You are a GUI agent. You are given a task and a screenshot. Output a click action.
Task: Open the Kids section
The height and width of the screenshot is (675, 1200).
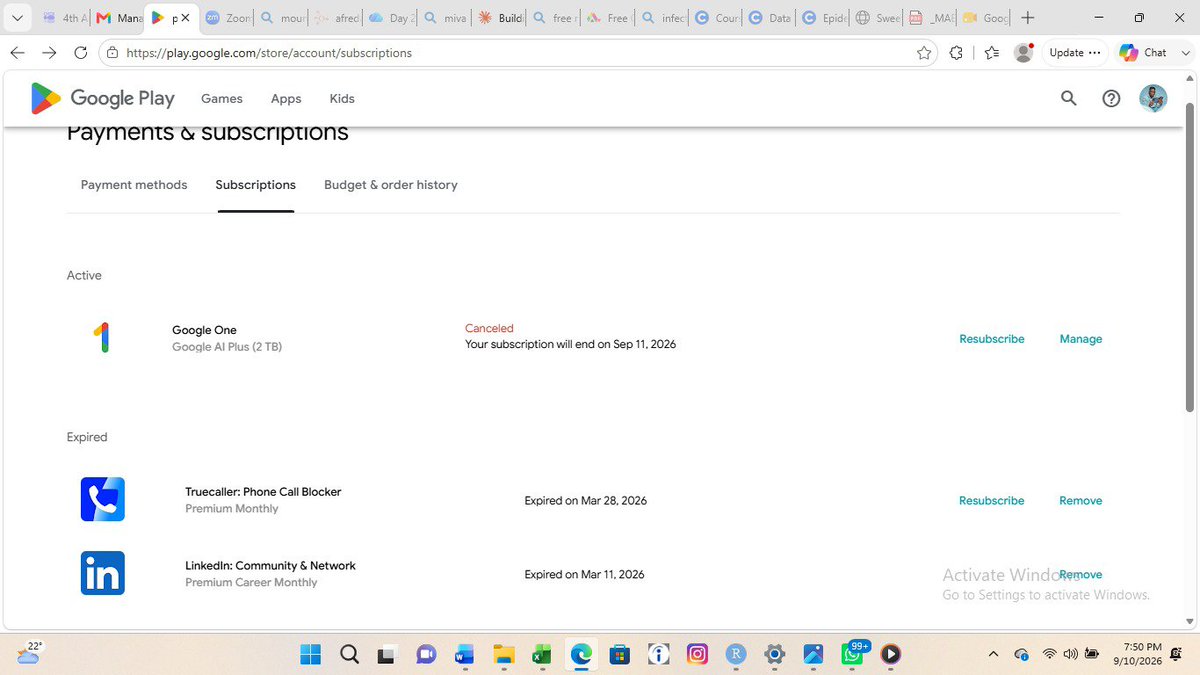pyautogui.click(x=342, y=98)
